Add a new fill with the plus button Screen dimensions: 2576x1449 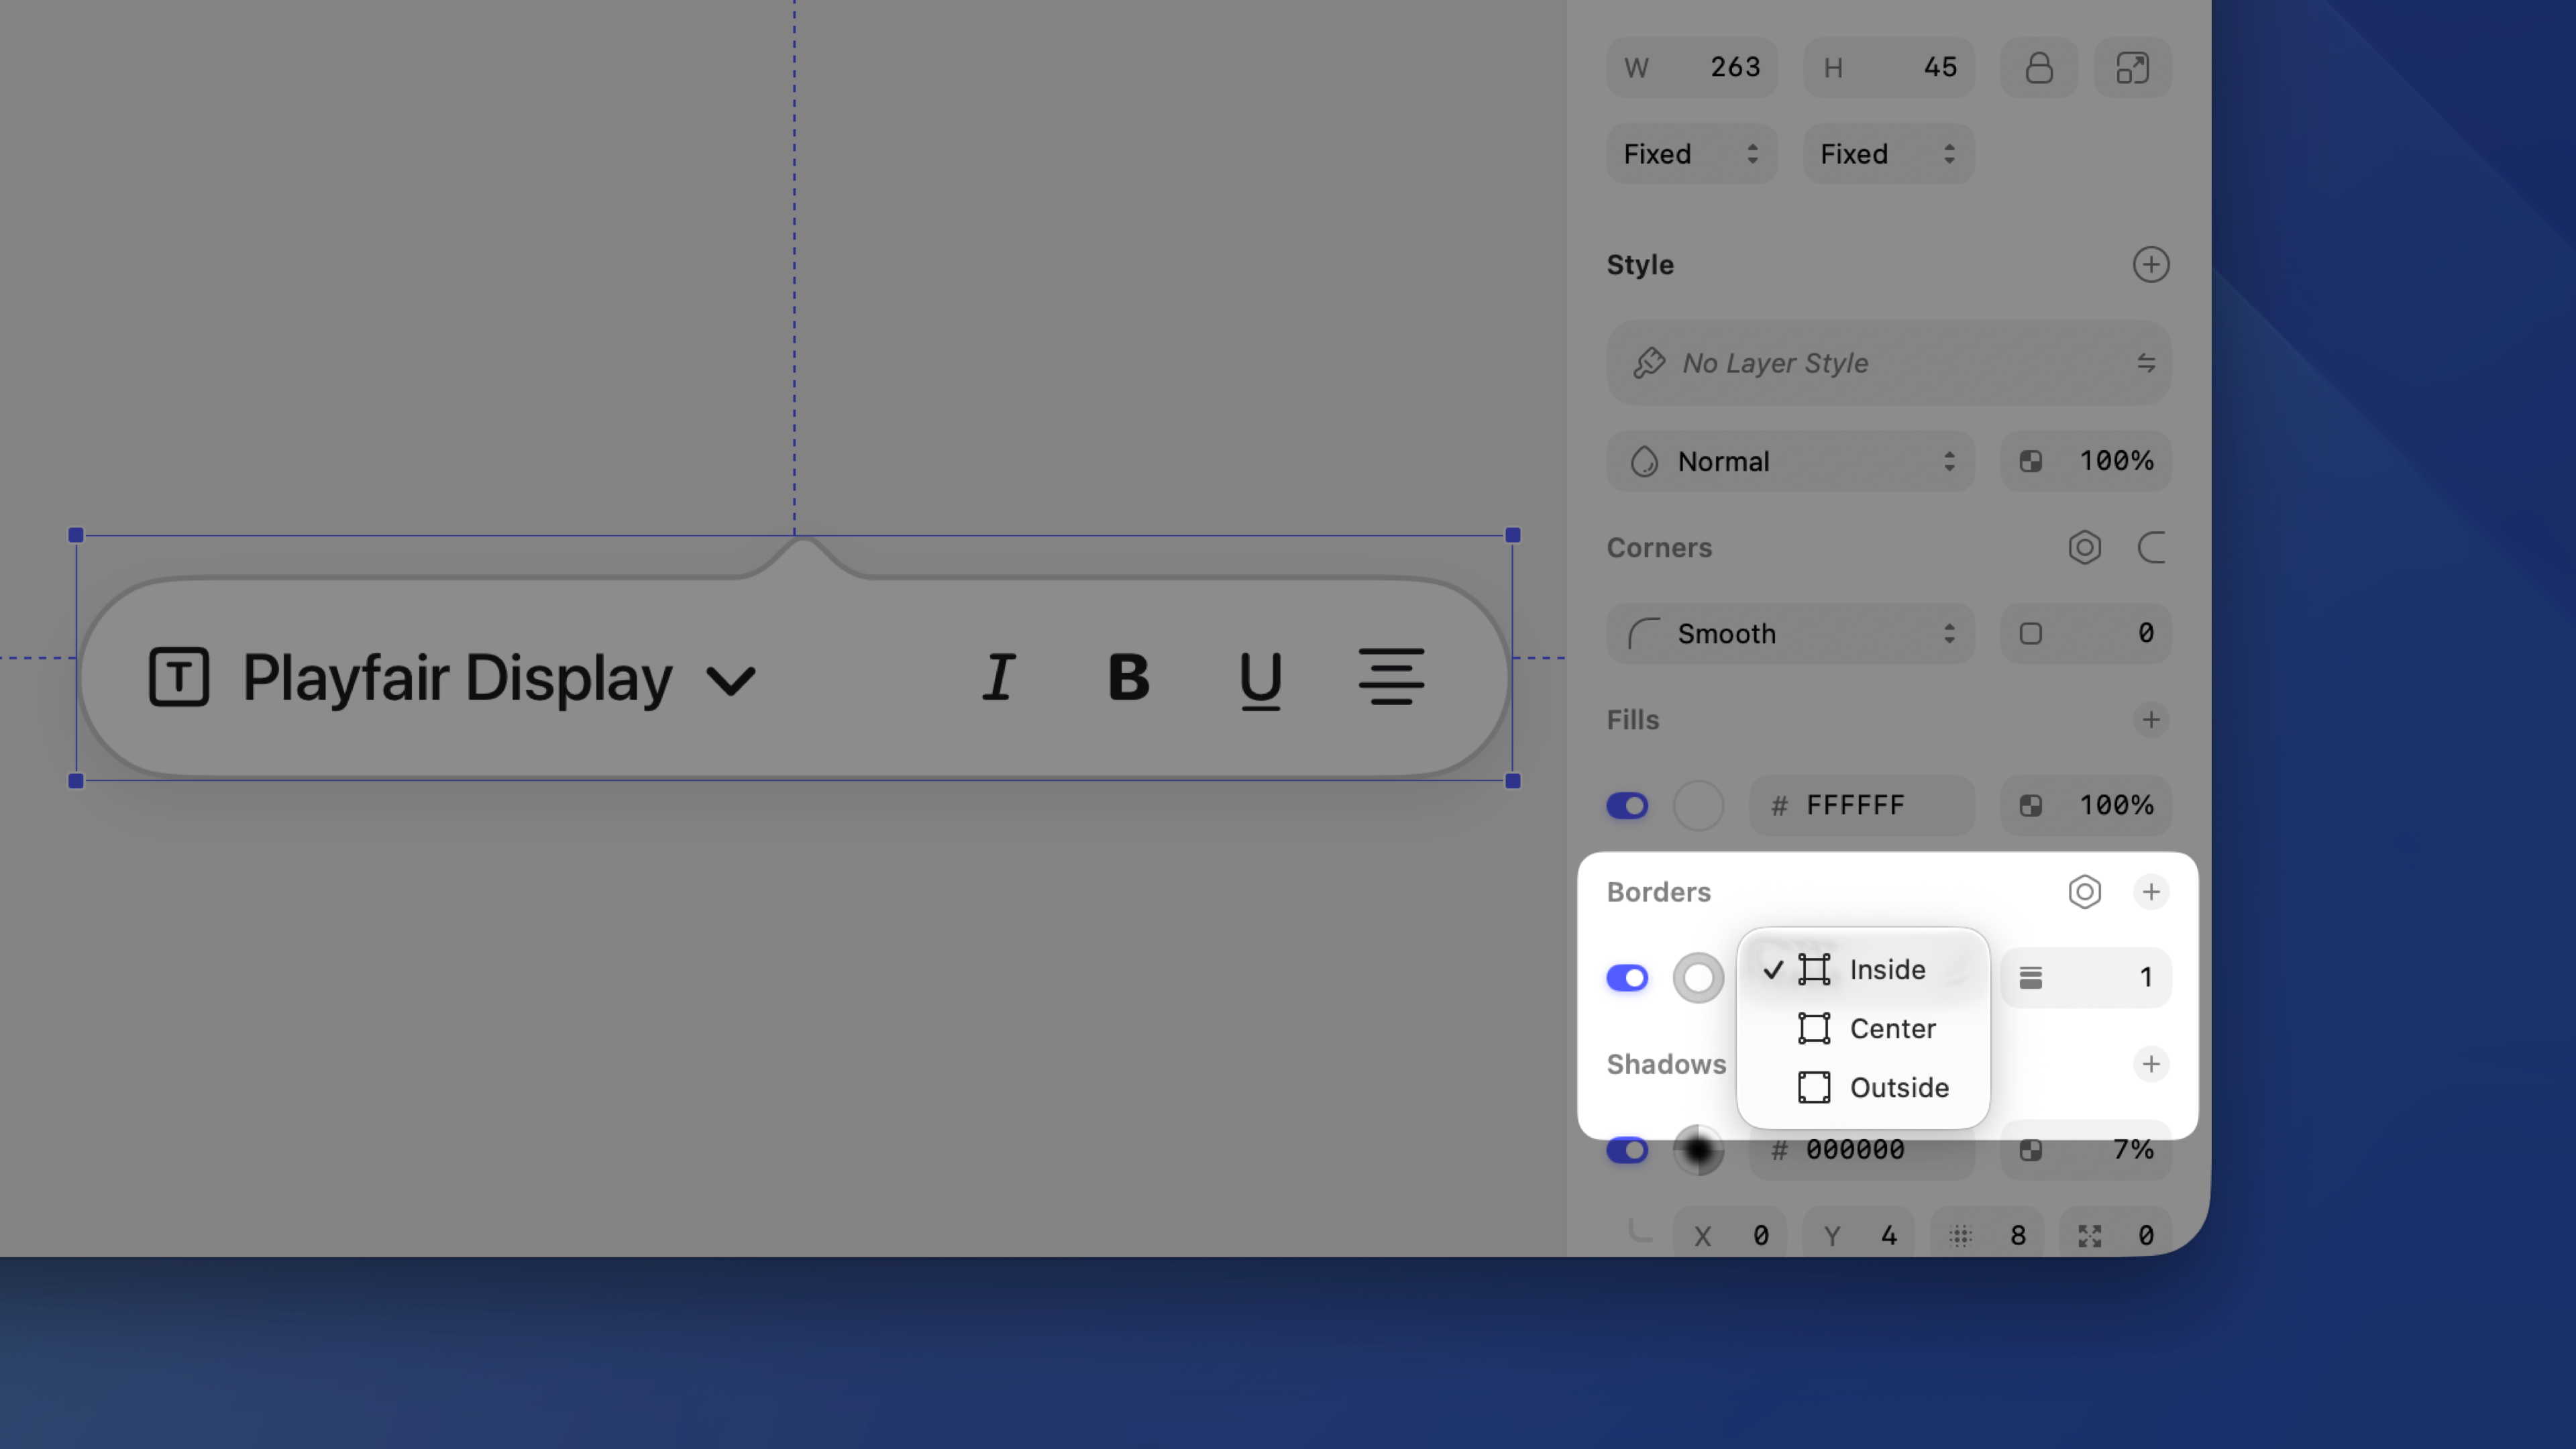2151,719
